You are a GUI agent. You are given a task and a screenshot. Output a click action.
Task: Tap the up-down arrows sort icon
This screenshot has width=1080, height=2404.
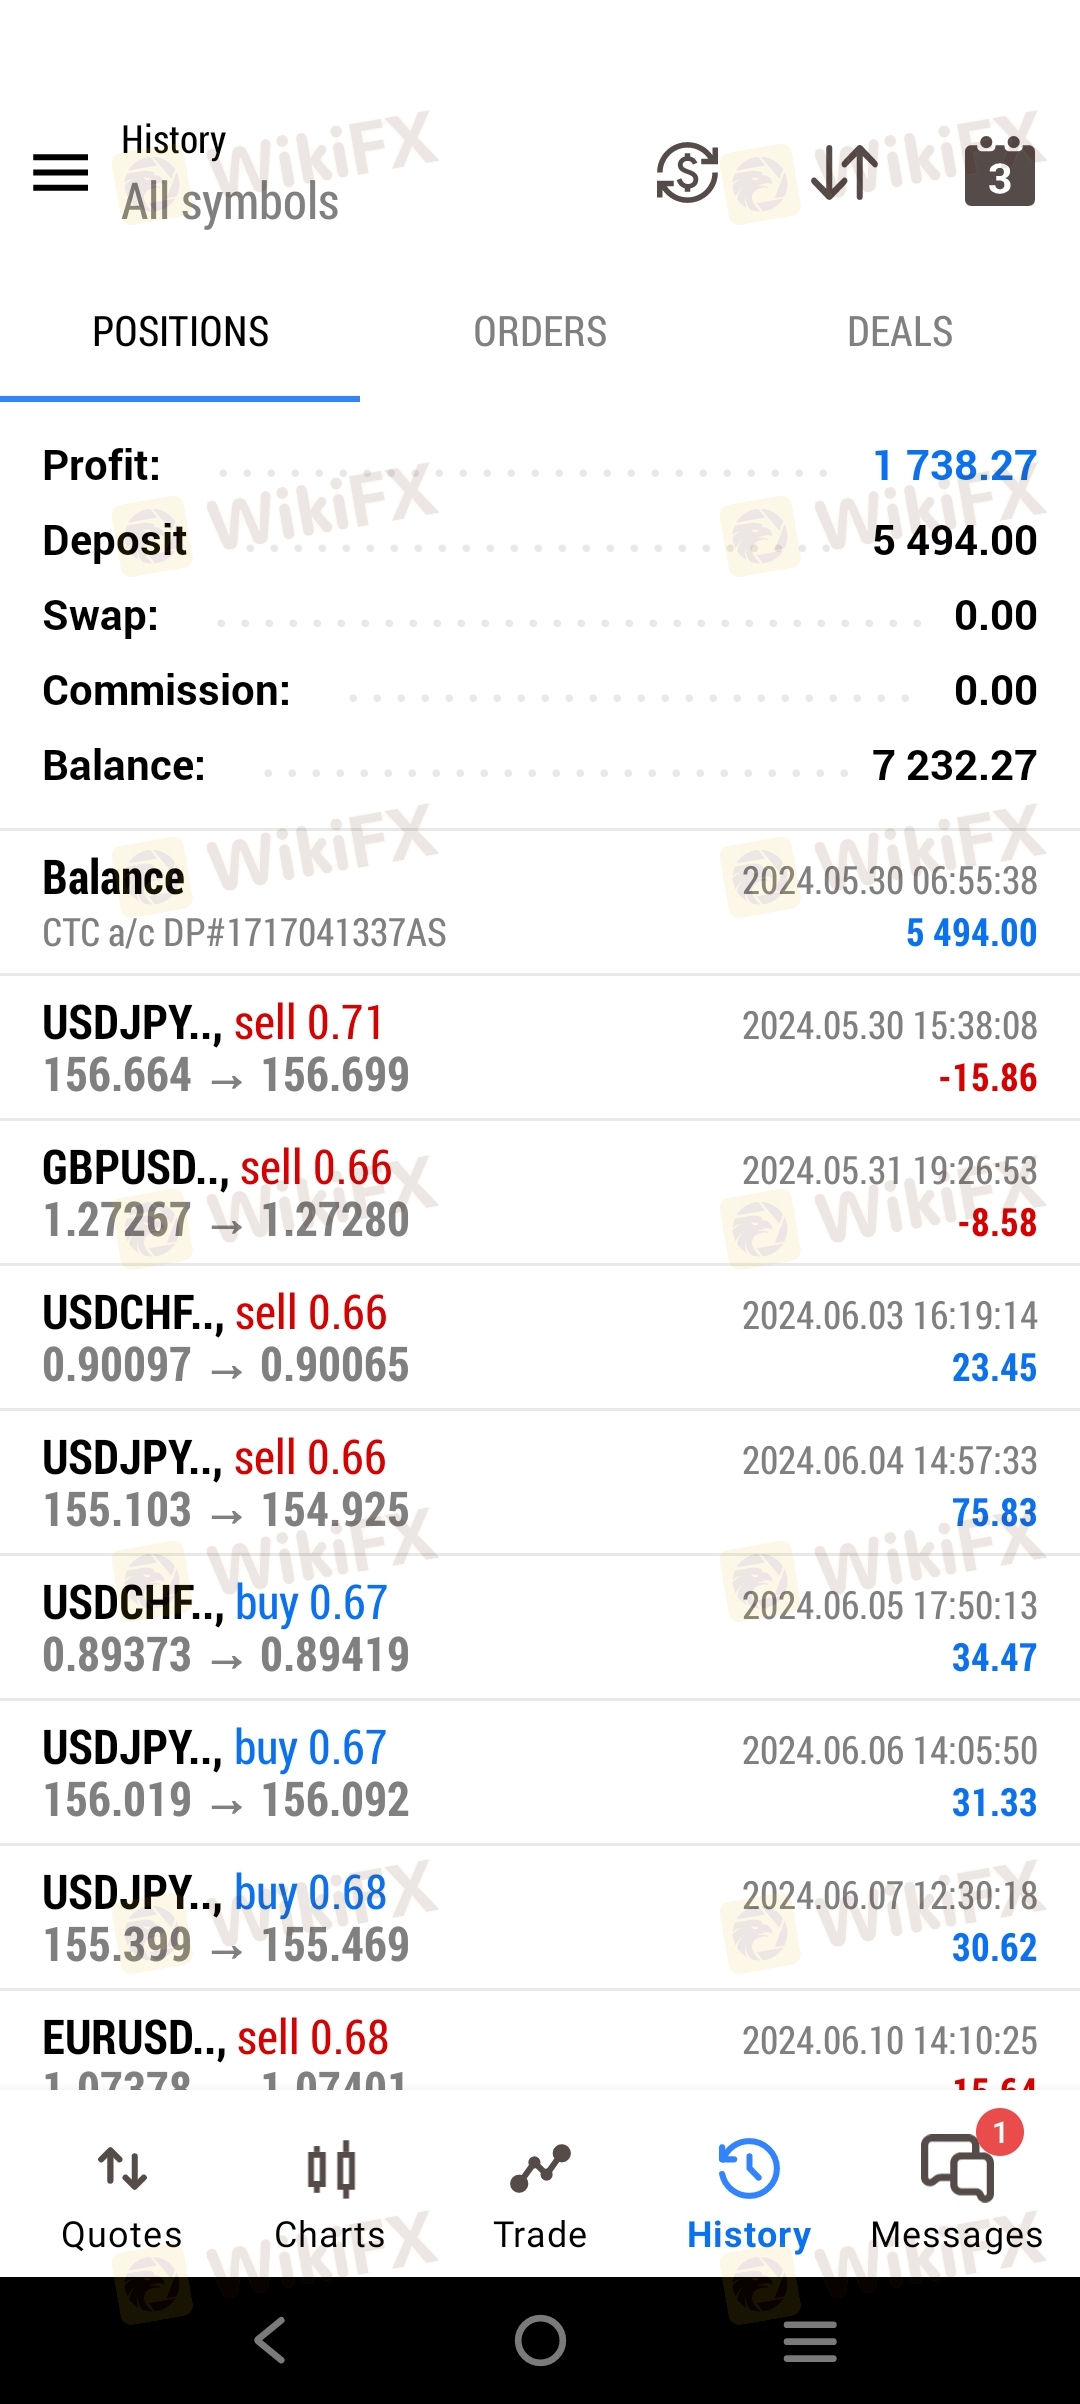[844, 172]
